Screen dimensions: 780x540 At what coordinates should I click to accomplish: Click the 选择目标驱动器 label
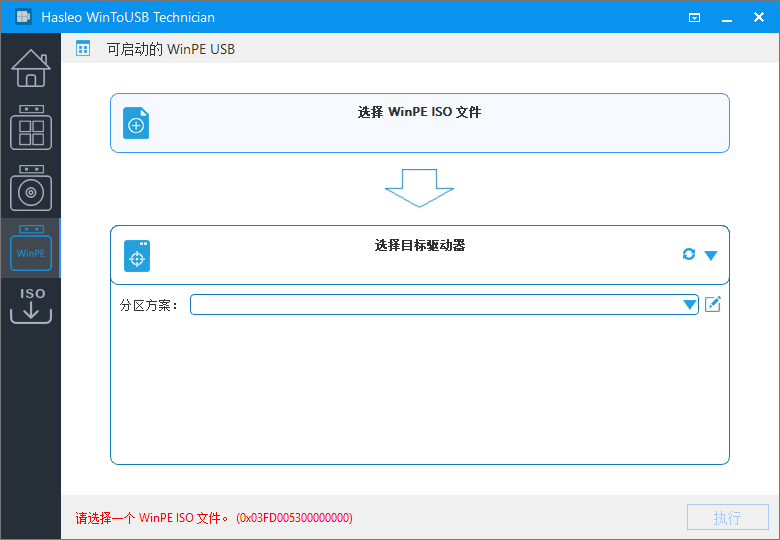pos(419,245)
